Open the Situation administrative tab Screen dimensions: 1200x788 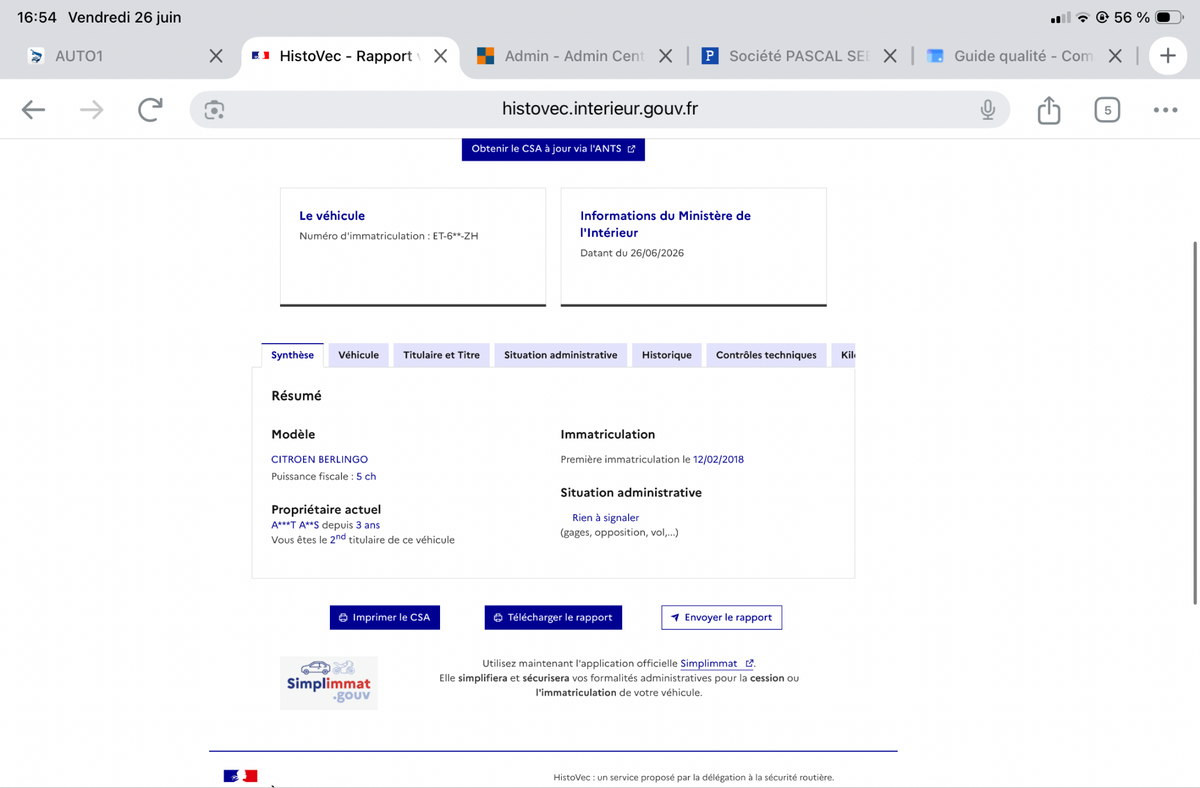tap(560, 355)
